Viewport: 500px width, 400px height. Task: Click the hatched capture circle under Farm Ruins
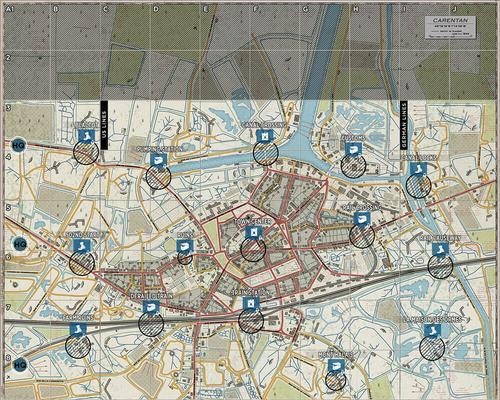pos(78,346)
